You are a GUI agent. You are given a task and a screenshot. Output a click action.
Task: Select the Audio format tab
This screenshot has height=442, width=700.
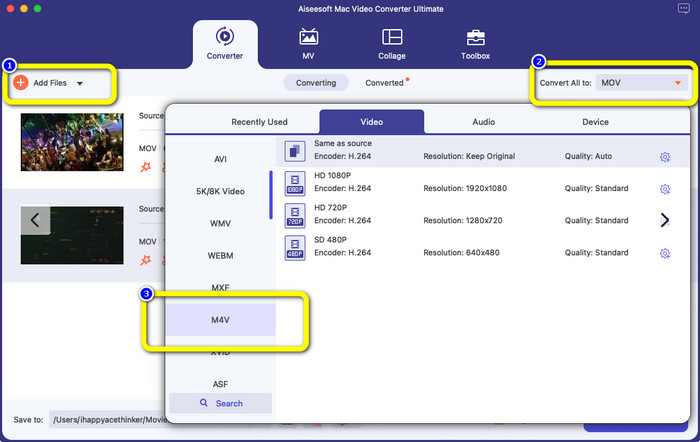[483, 122]
